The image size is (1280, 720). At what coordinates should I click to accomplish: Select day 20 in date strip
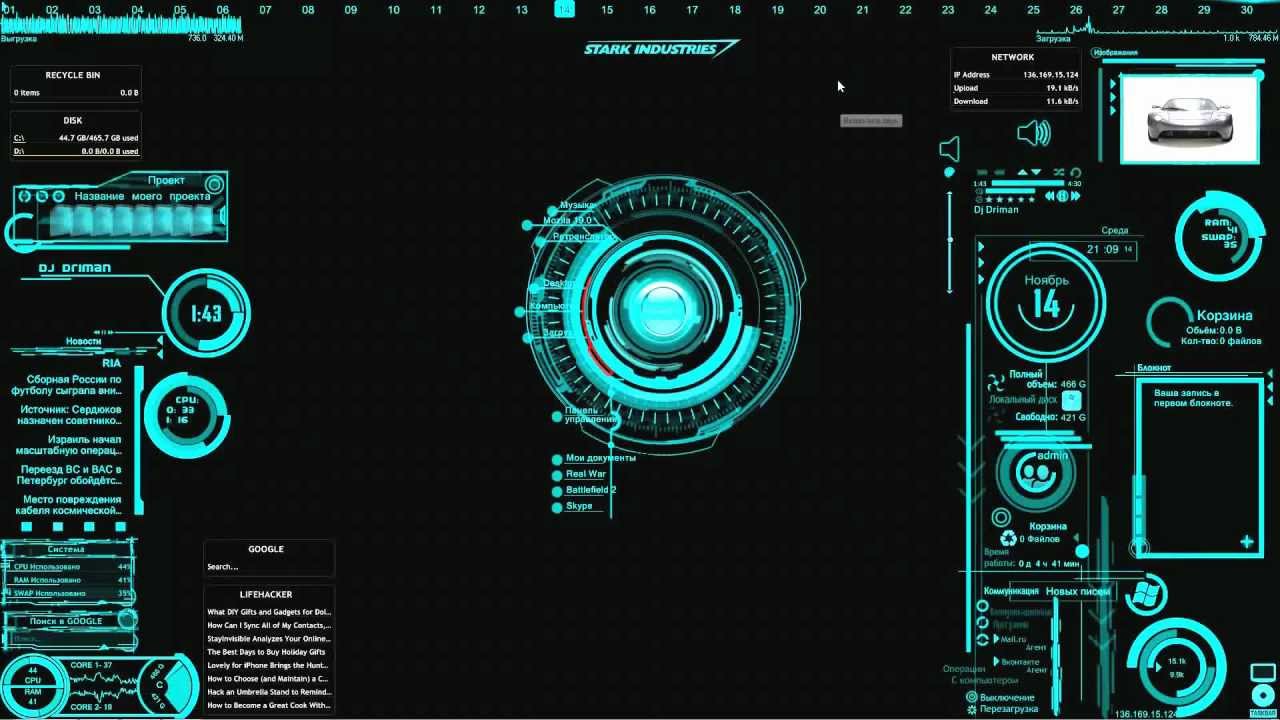coord(820,10)
